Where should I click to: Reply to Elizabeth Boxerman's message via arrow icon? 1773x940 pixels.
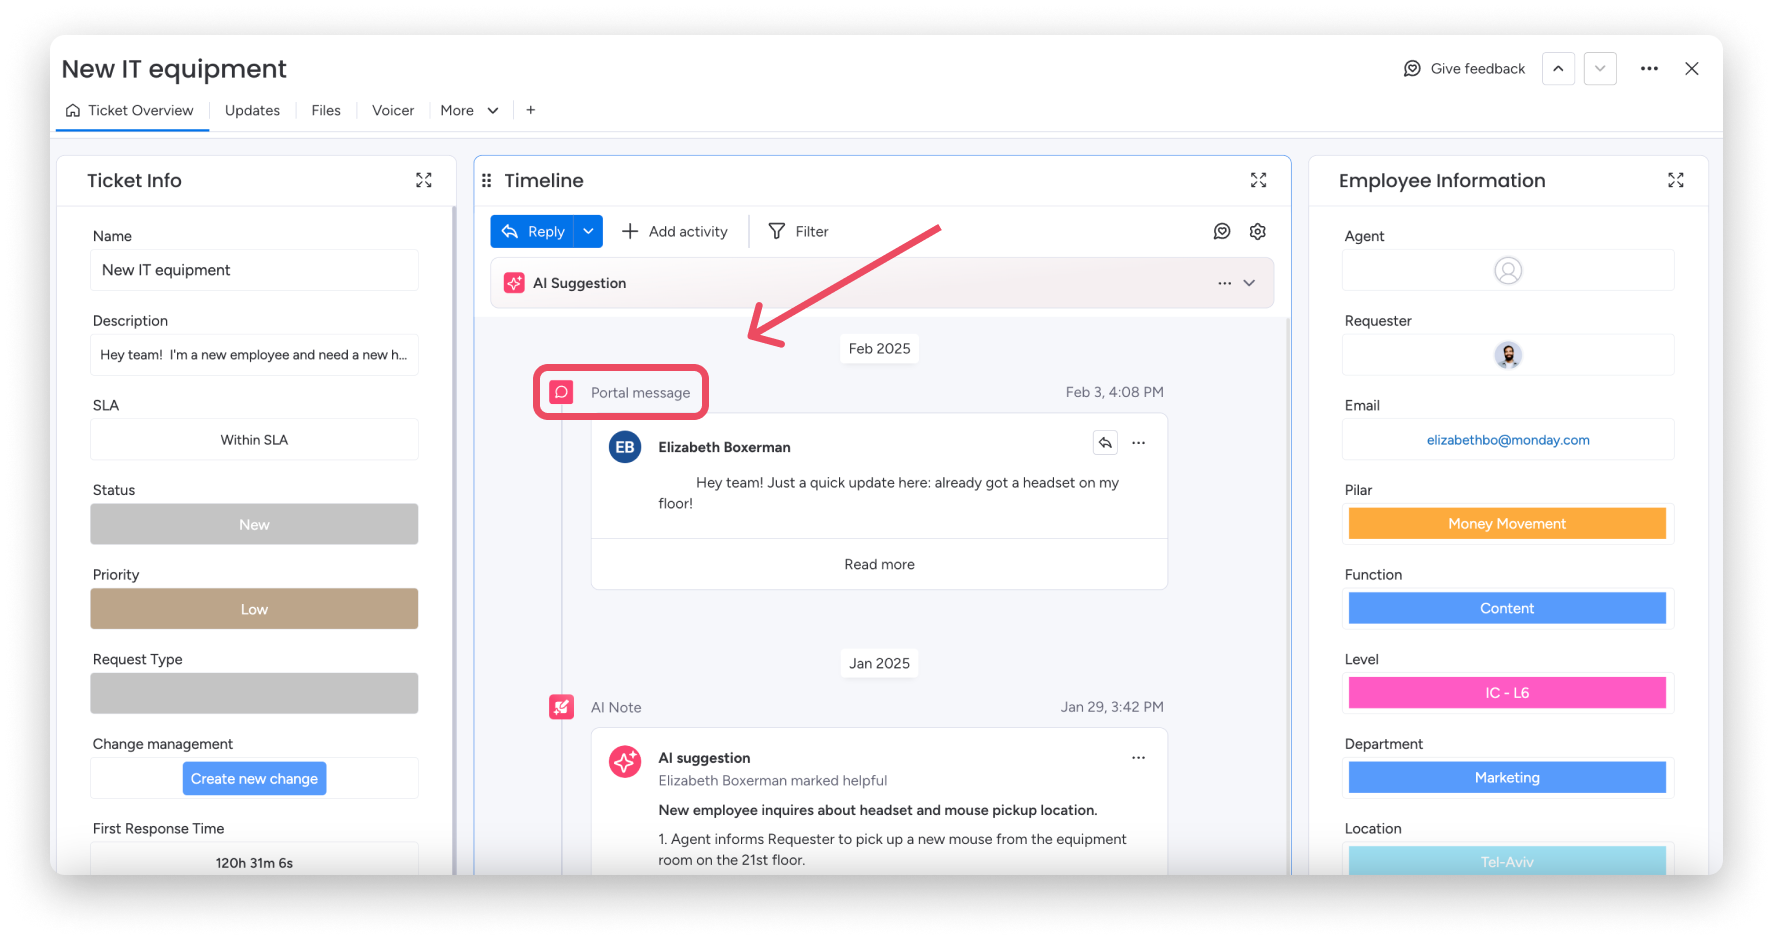1105,443
